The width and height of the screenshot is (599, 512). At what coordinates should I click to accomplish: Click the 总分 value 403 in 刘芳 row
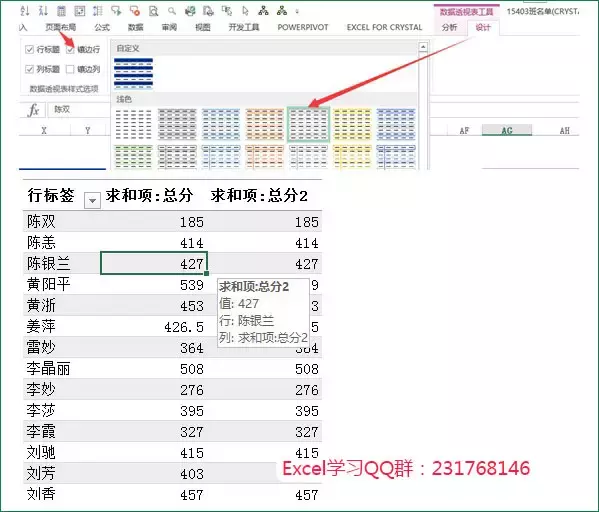coord(192,474)
